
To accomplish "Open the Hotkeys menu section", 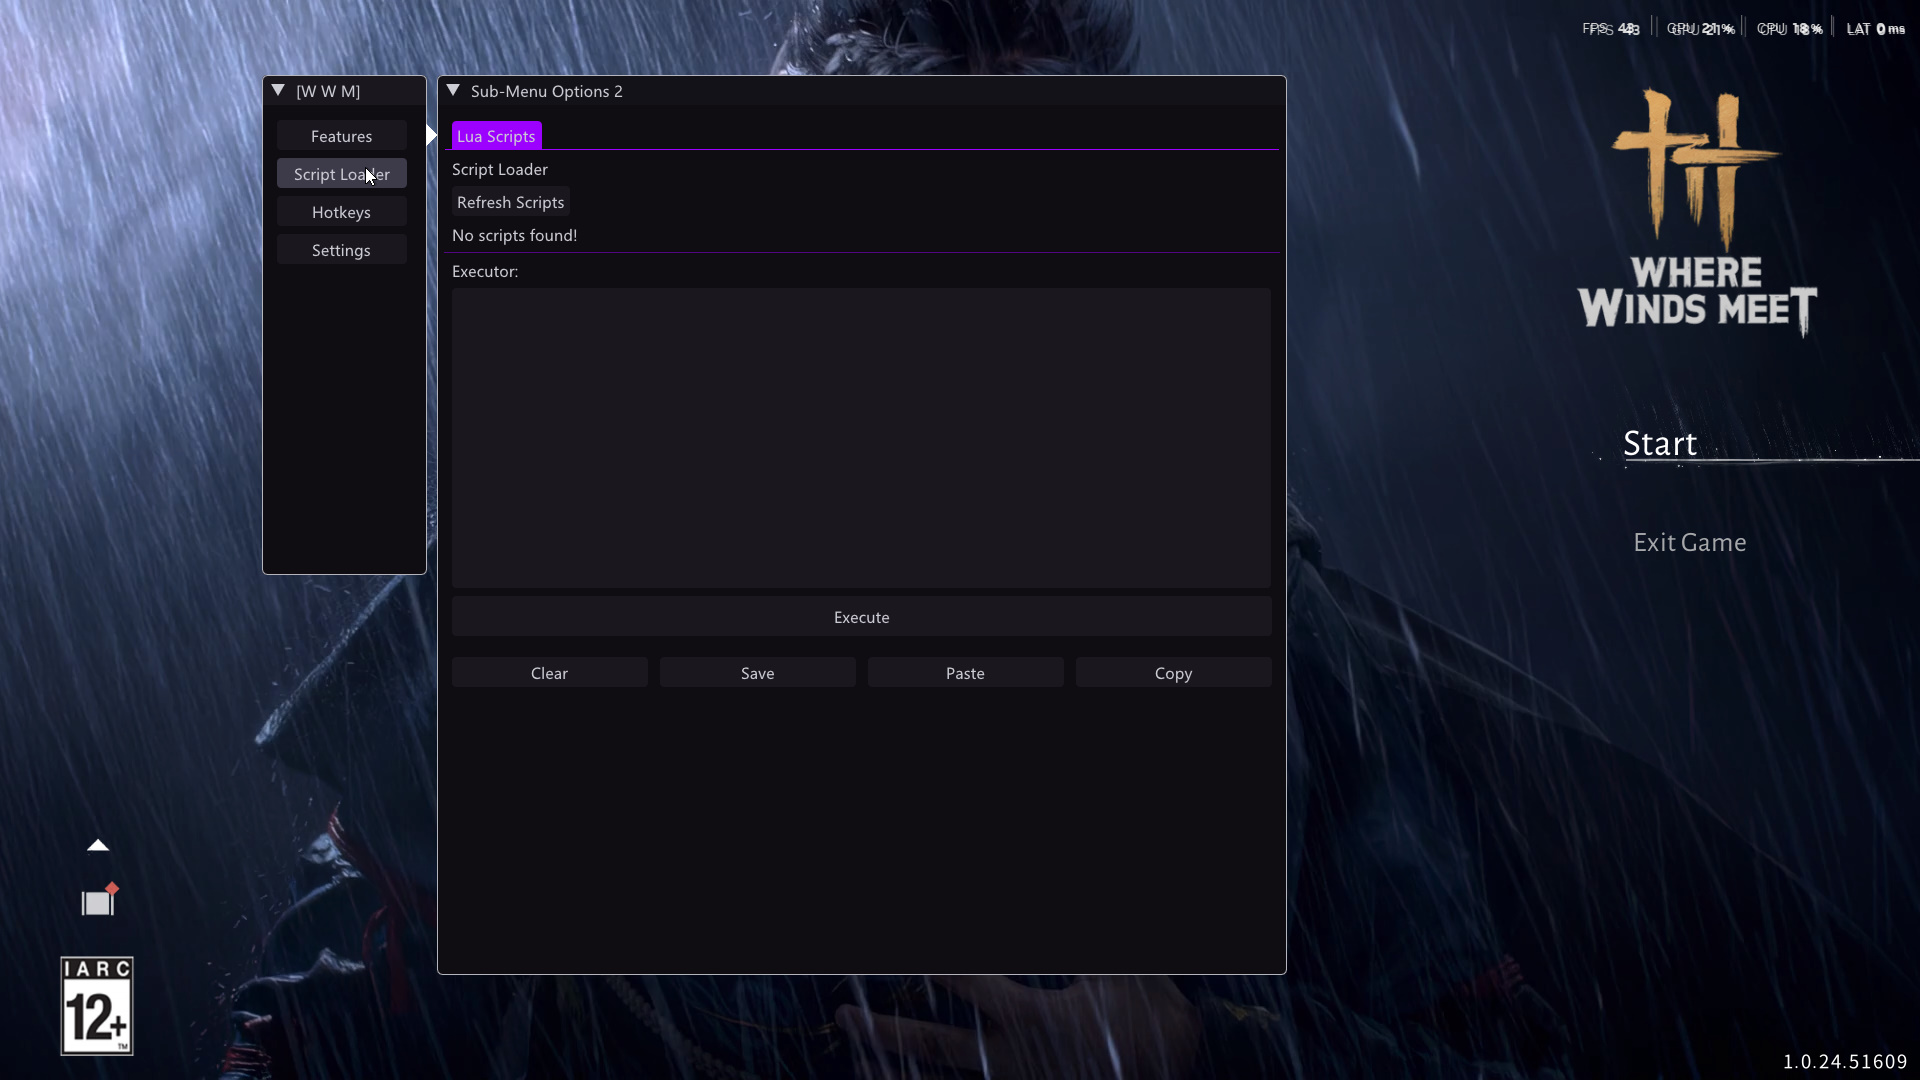I will pyautogui.click(x=342, y=212).
